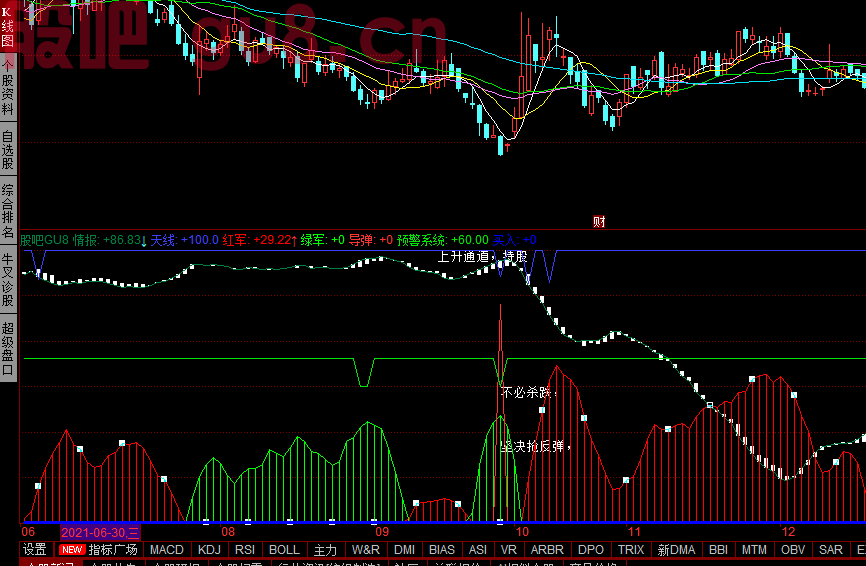The image size is (866, 566).
Task: Choose the W&R indicator tab
Action: pyautogui.click(x=366, y=549)
